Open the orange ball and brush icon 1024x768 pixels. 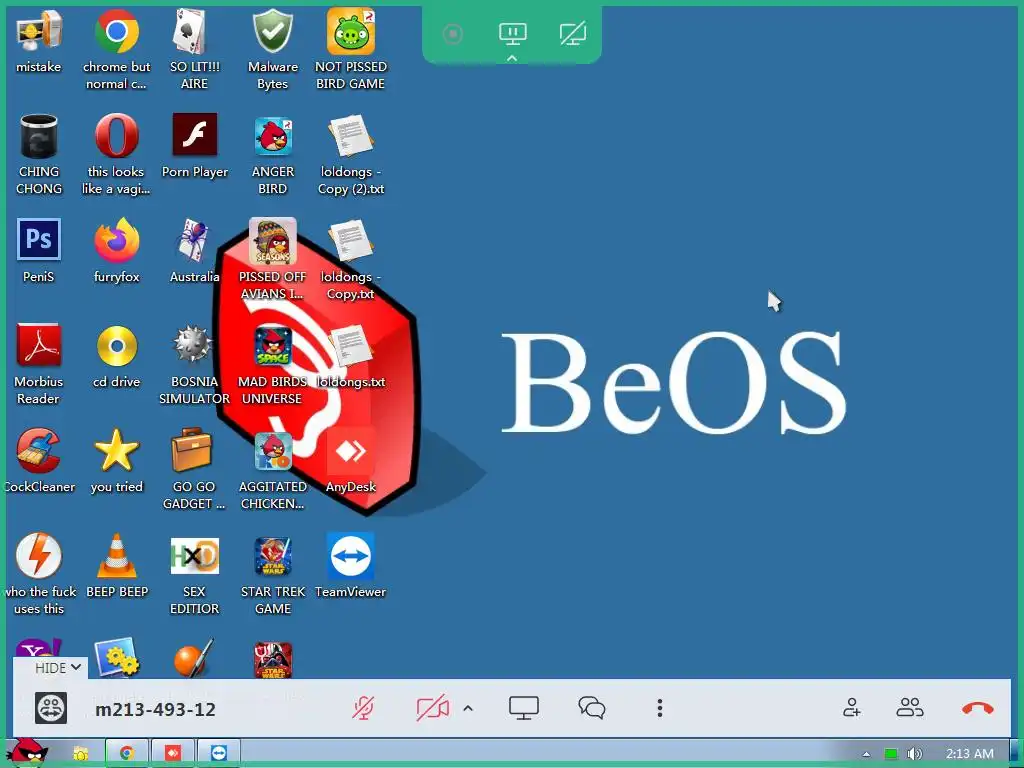pyautogui.click(x=194, y=658)
